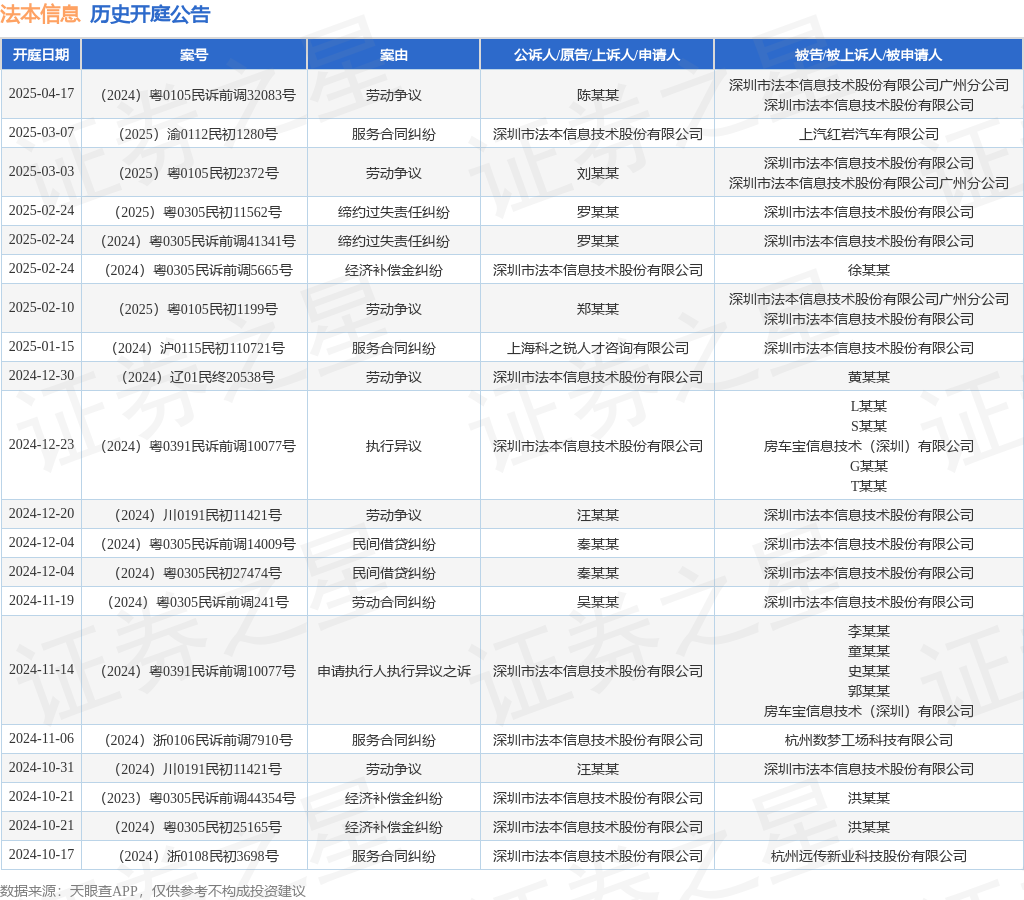
Task: Select the 案号 column header
Action: [194, 55]
